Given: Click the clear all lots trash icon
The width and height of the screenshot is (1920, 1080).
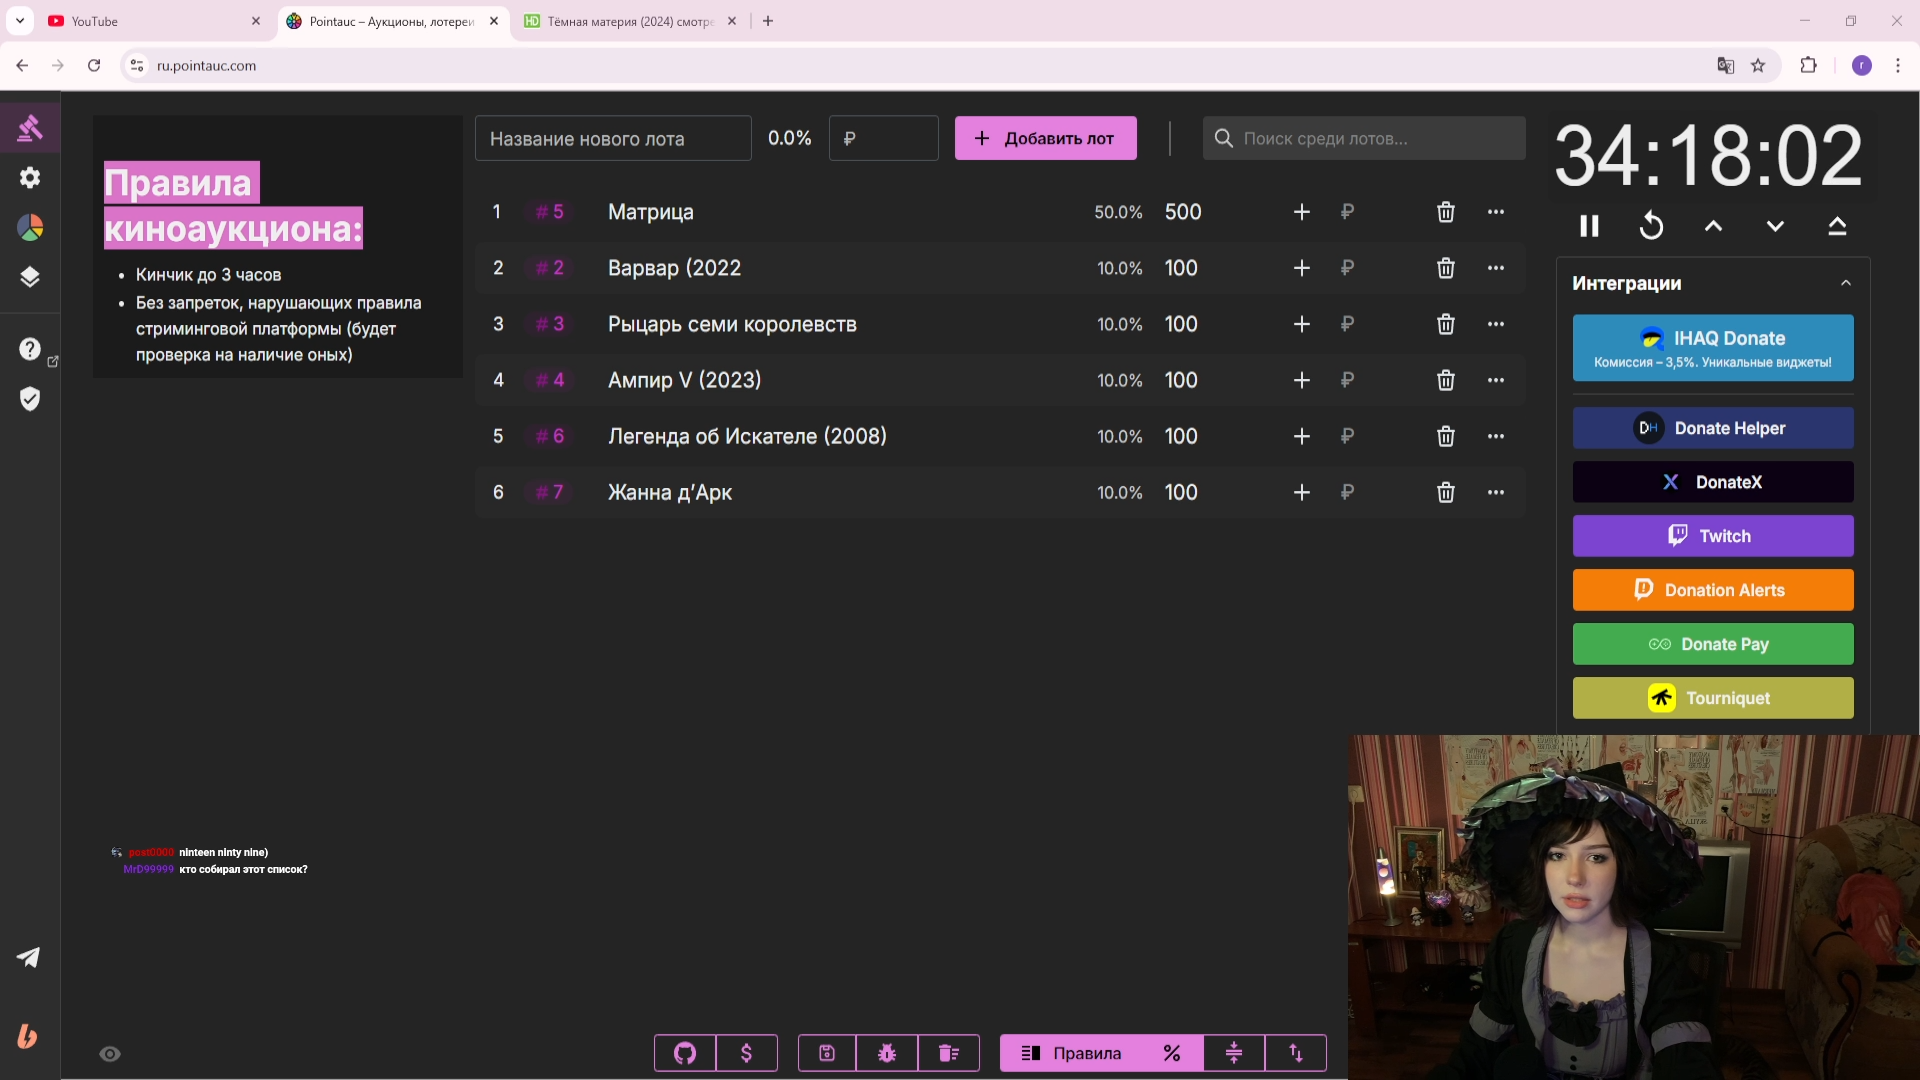Looking at the screenshot, I should tap(948, 1053).
